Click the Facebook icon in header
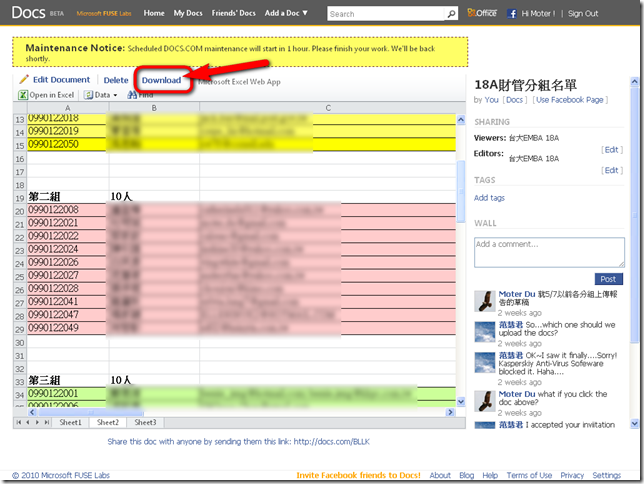644x484 pixels. click(512, 14)
